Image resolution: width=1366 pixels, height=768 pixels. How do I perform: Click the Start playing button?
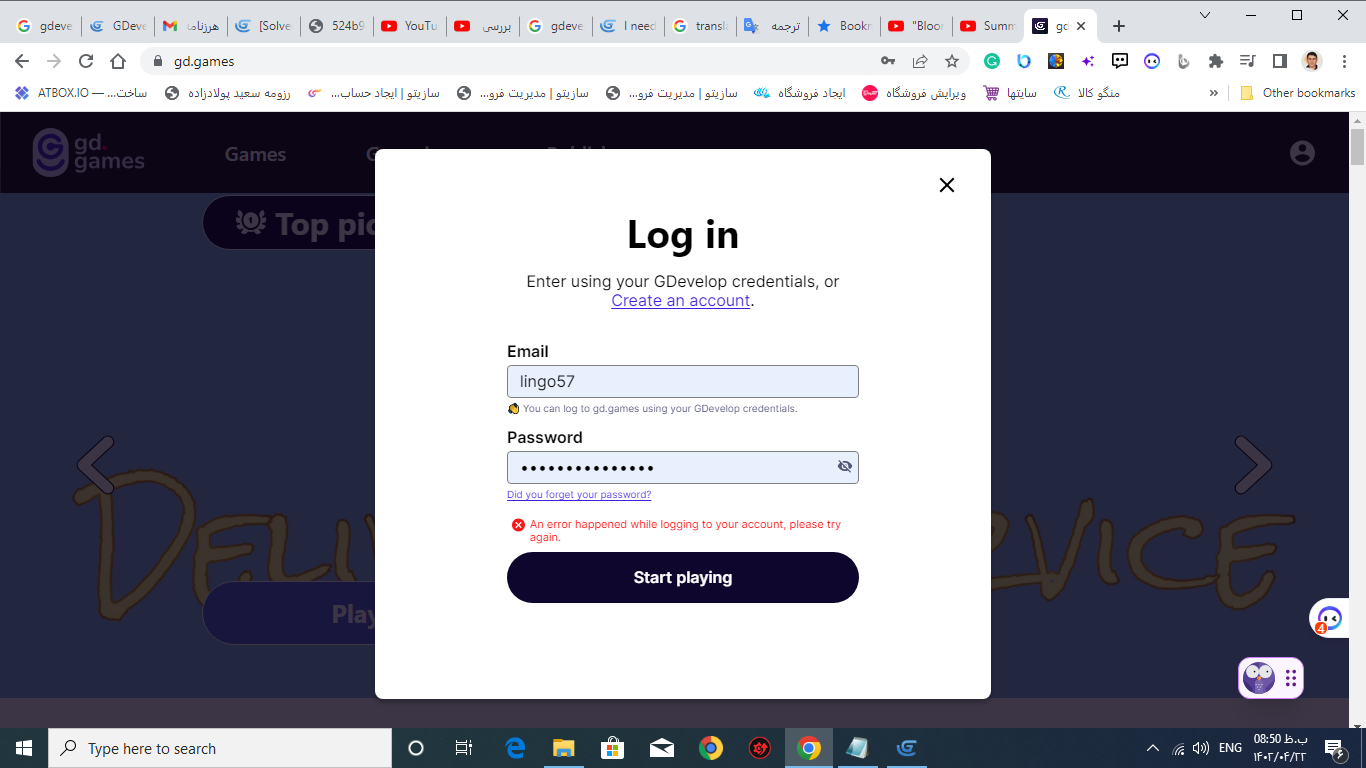pos(683,577)
